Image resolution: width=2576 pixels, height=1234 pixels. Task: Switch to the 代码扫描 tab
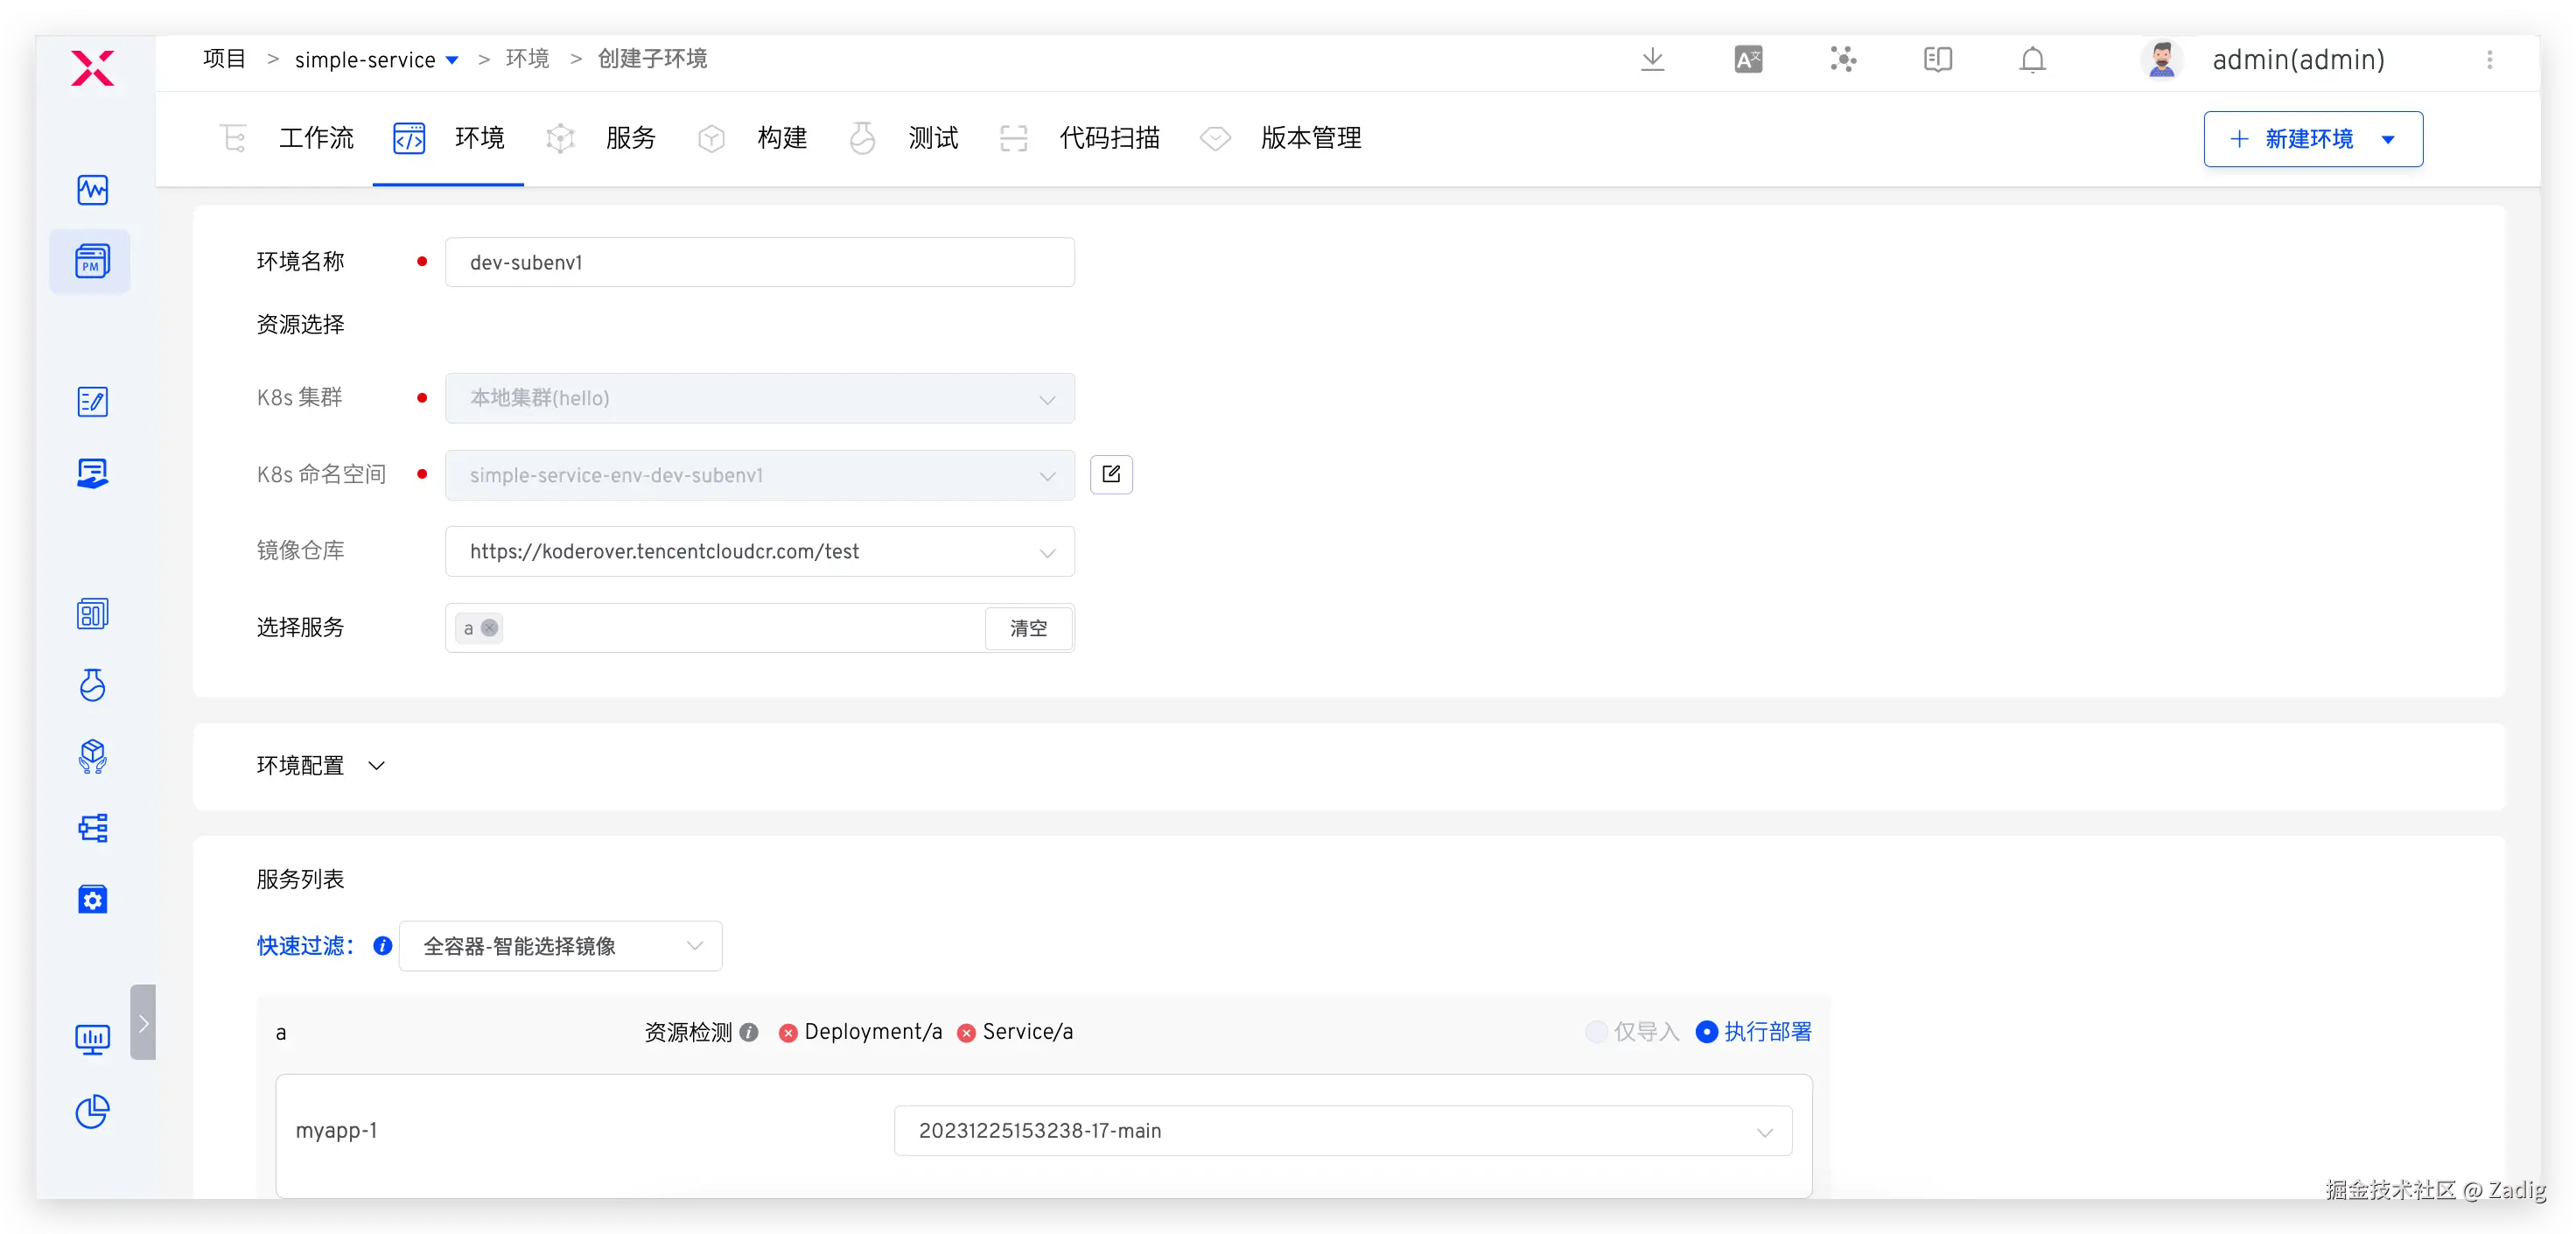click(x=1079, y=138)
